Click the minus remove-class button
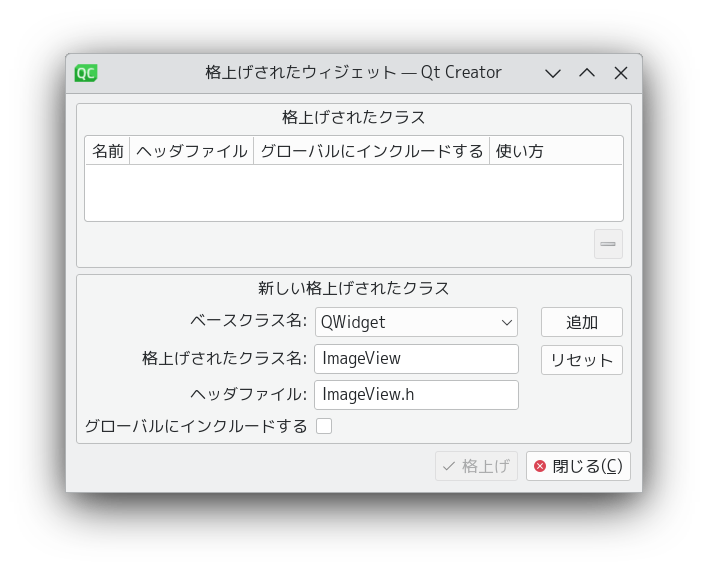Viewport: 709px width, 571px height. tap(608, 244)
